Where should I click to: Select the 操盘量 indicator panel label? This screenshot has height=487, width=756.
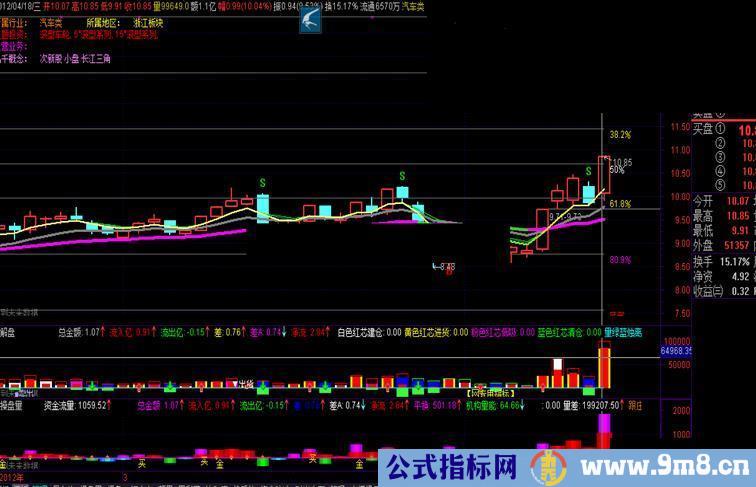tap(15, 406)
